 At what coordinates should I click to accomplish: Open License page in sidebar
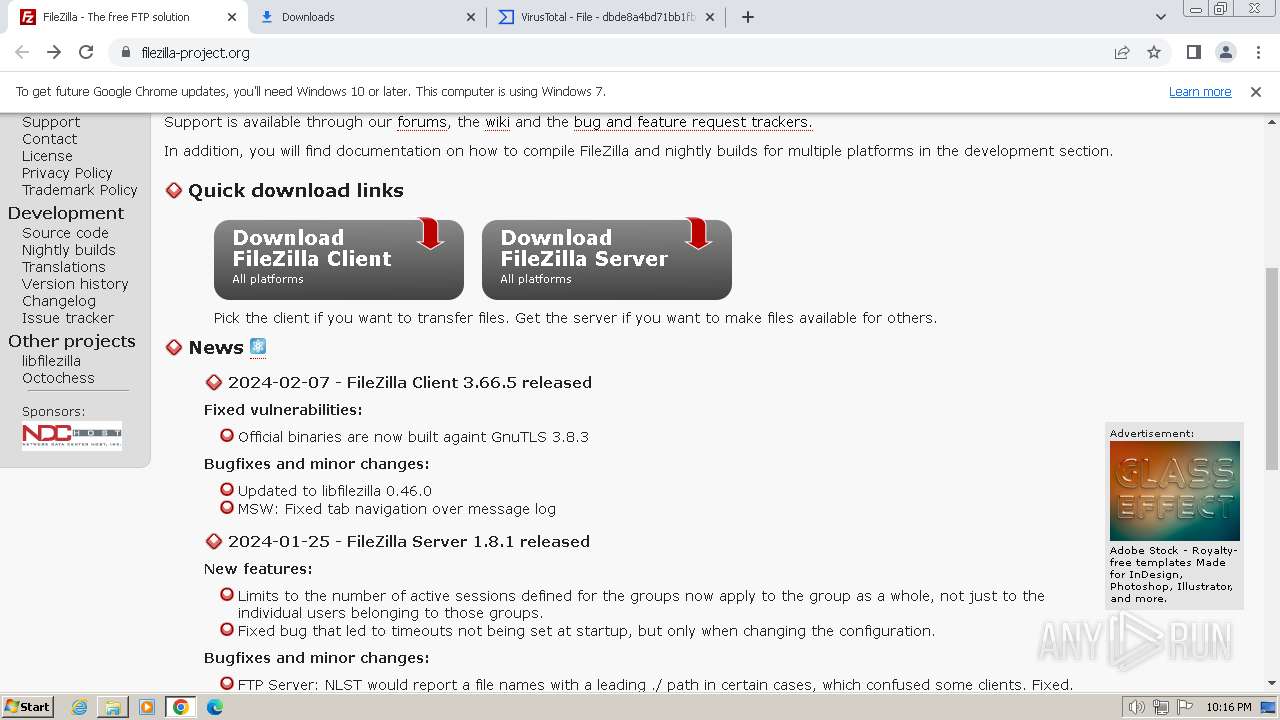click(x=47, y=156)
